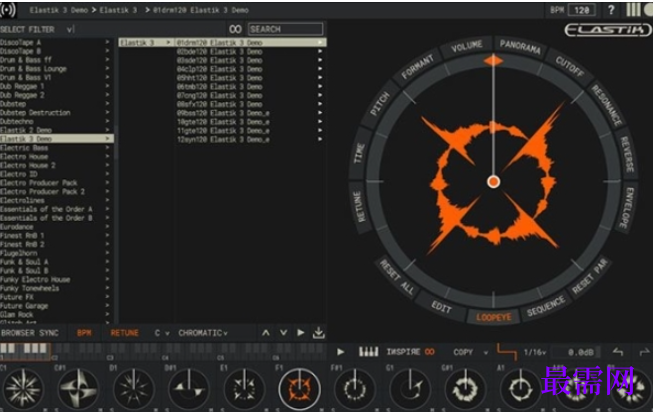Select the PANORAMA wheel segment
Viewport: 653px width, 412px height.
520,47
